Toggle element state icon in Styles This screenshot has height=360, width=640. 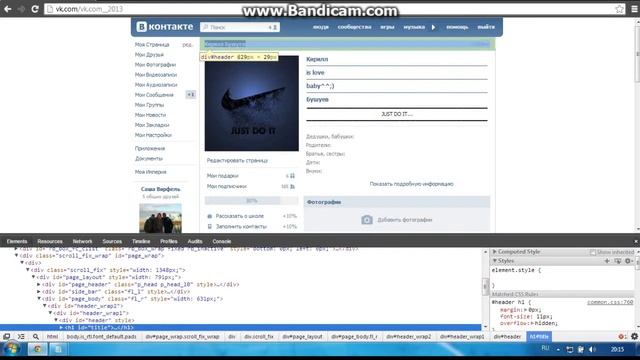pyautogui.click(x=618, y=261)
